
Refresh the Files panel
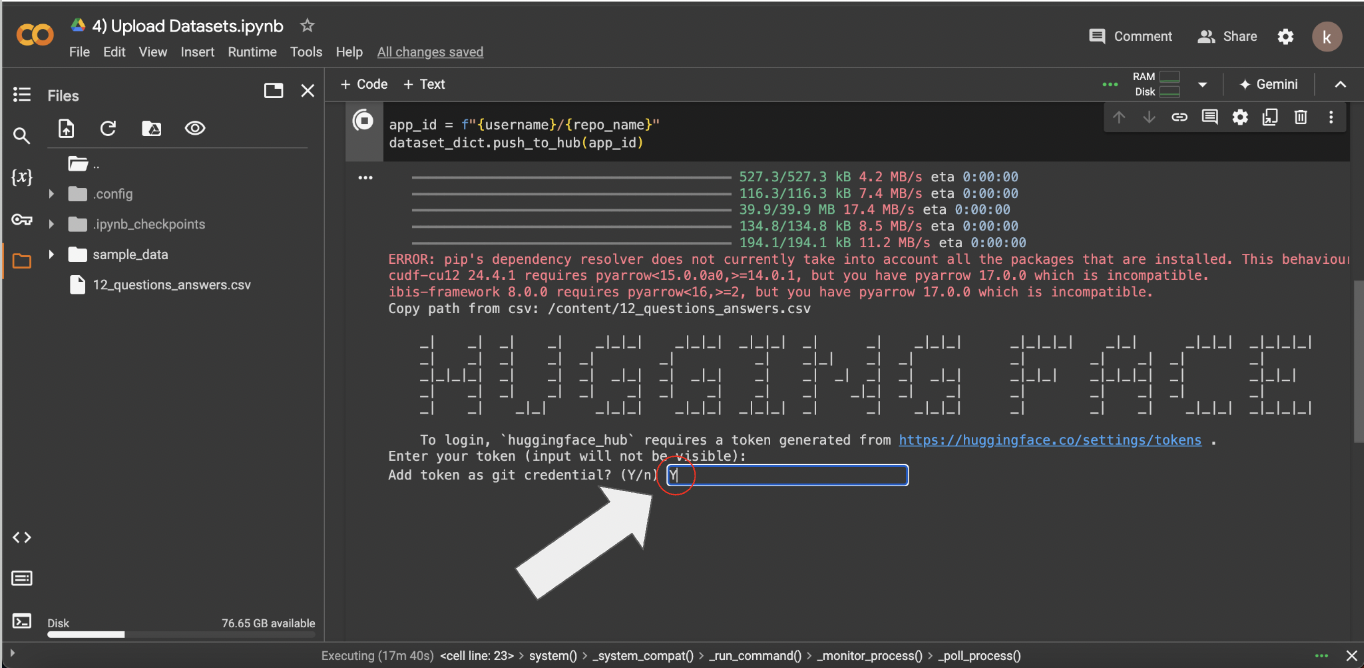click(108, 128)
